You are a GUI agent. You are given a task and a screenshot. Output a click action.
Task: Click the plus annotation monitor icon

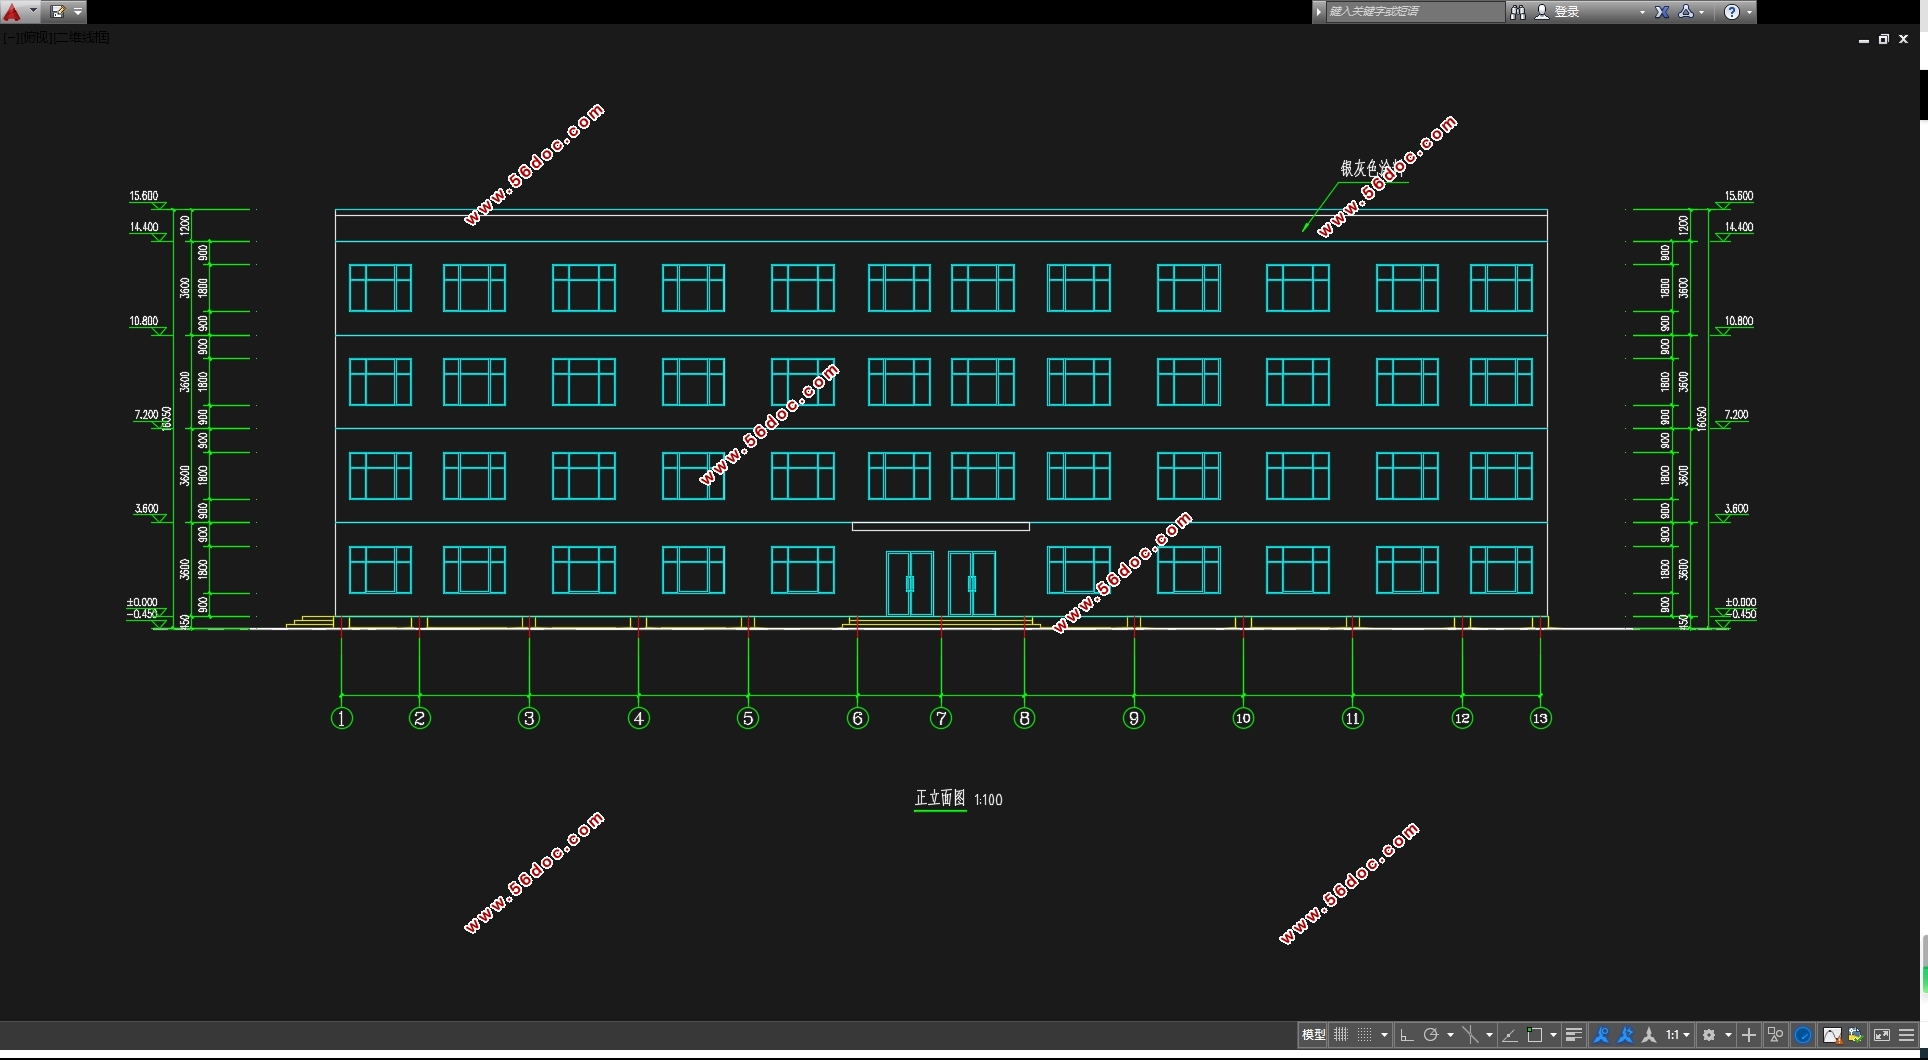(x=1749, y=1035)
